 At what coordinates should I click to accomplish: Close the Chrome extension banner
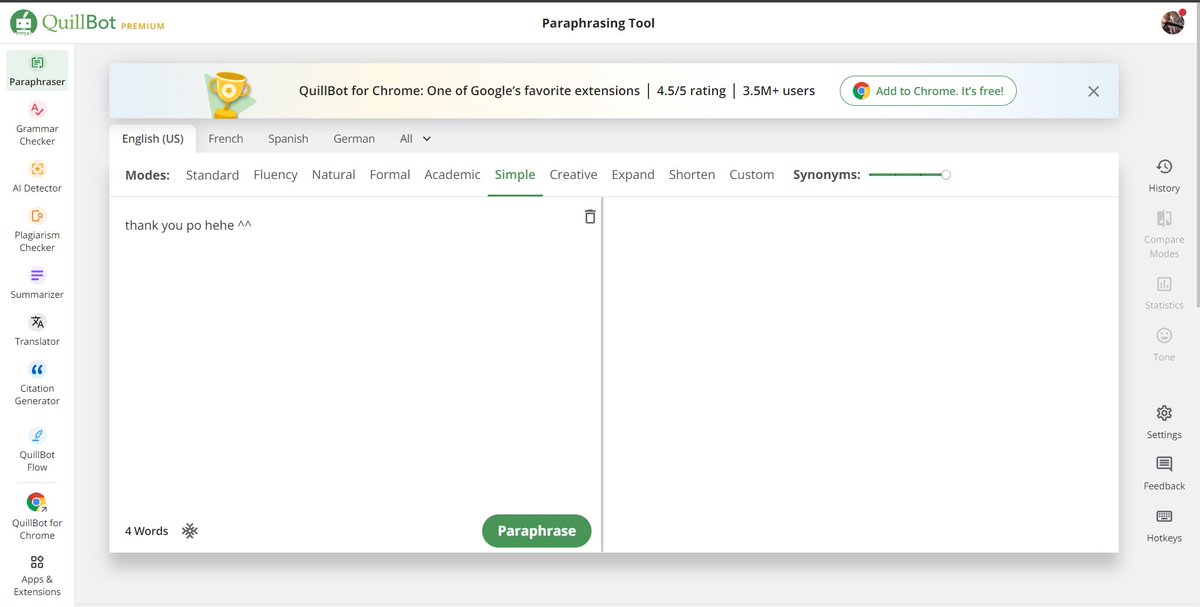(1093, 91)
